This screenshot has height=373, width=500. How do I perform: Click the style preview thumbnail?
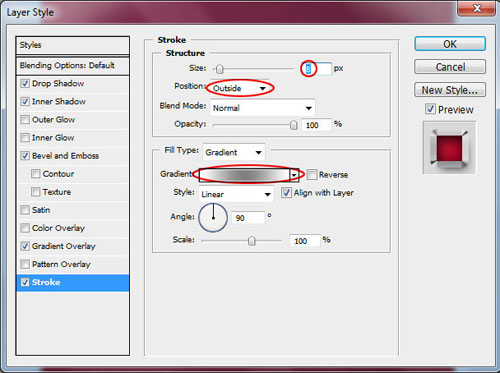[449, 148]
